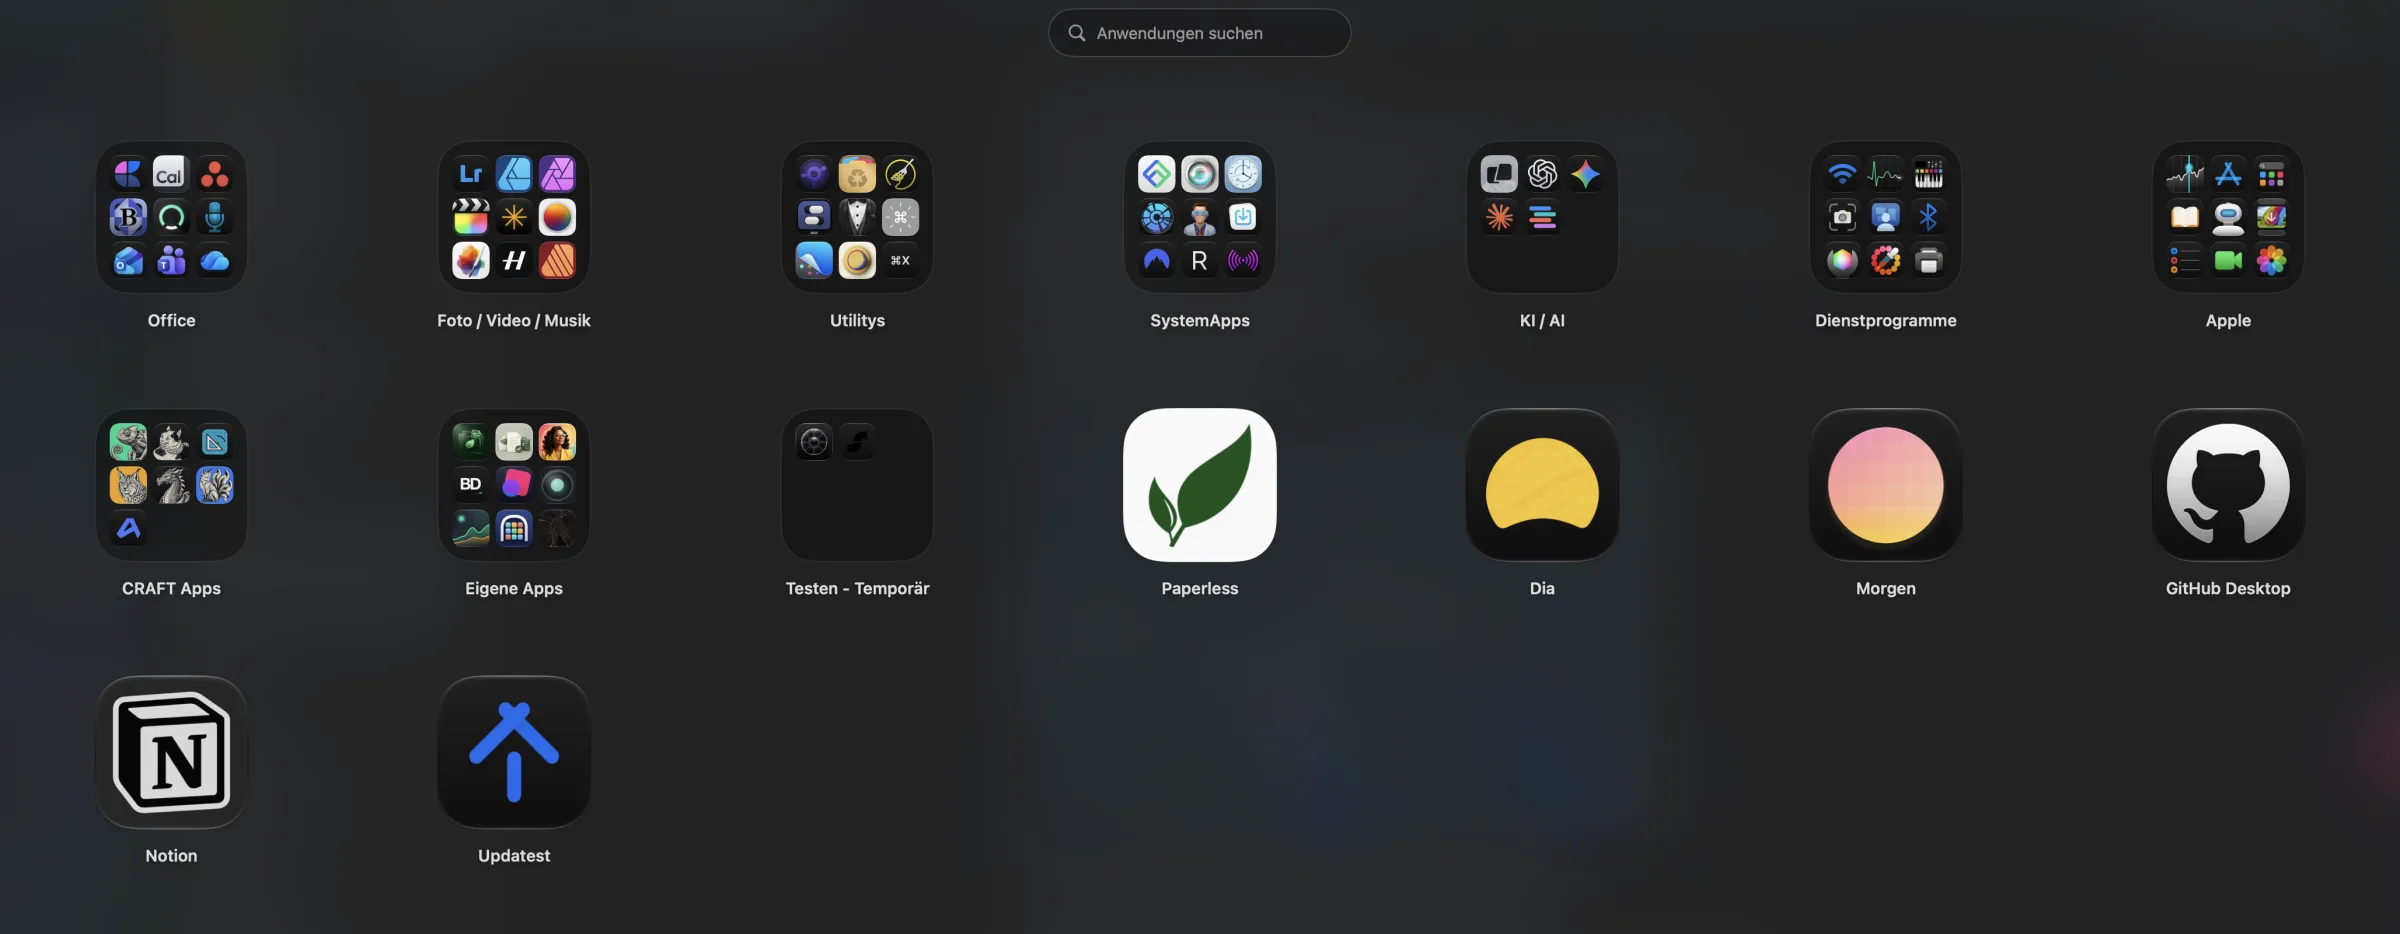Image resolution: width=2400 pixels, height=934 pixels.
Task: Open the Office folder
Action: [x=171, y=217]
